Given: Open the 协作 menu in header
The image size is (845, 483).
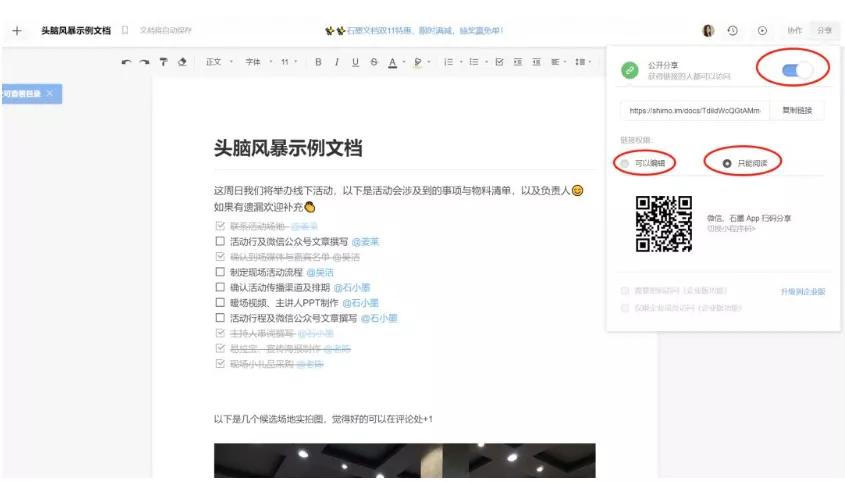Looking at the screenshot, I should (x=795, y=31).
